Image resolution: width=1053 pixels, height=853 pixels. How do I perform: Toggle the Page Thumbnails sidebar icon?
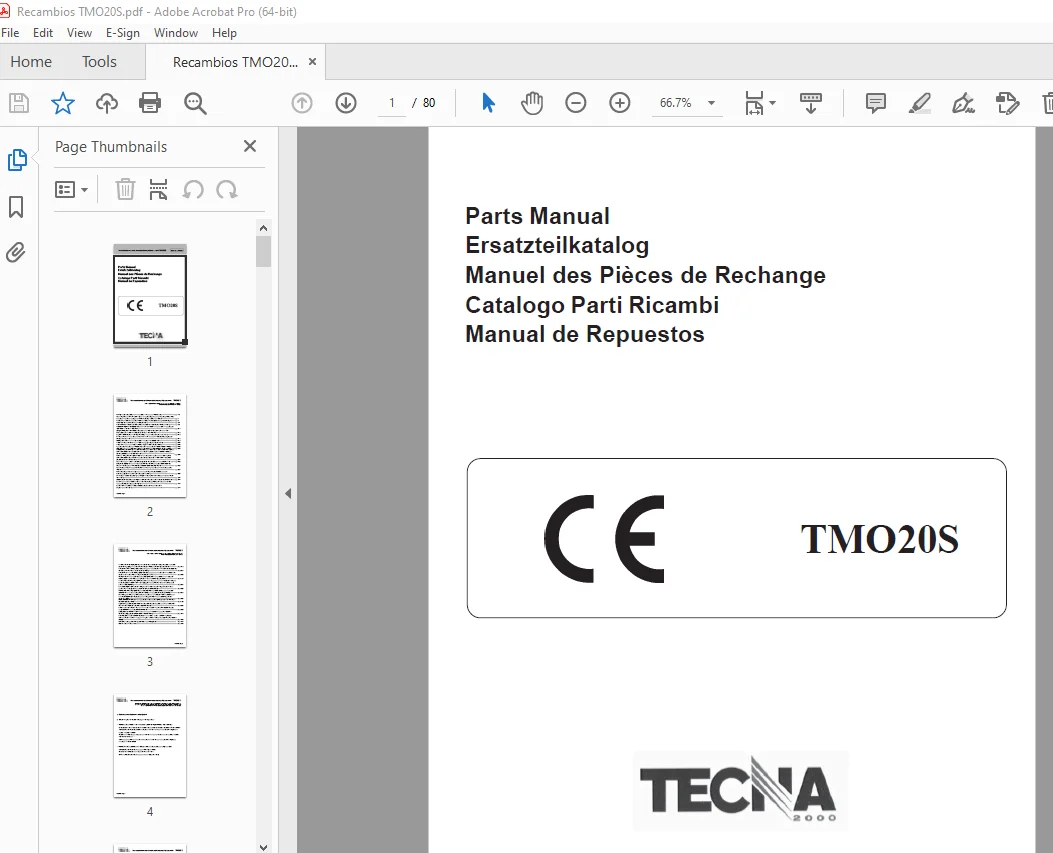(17, 160)
